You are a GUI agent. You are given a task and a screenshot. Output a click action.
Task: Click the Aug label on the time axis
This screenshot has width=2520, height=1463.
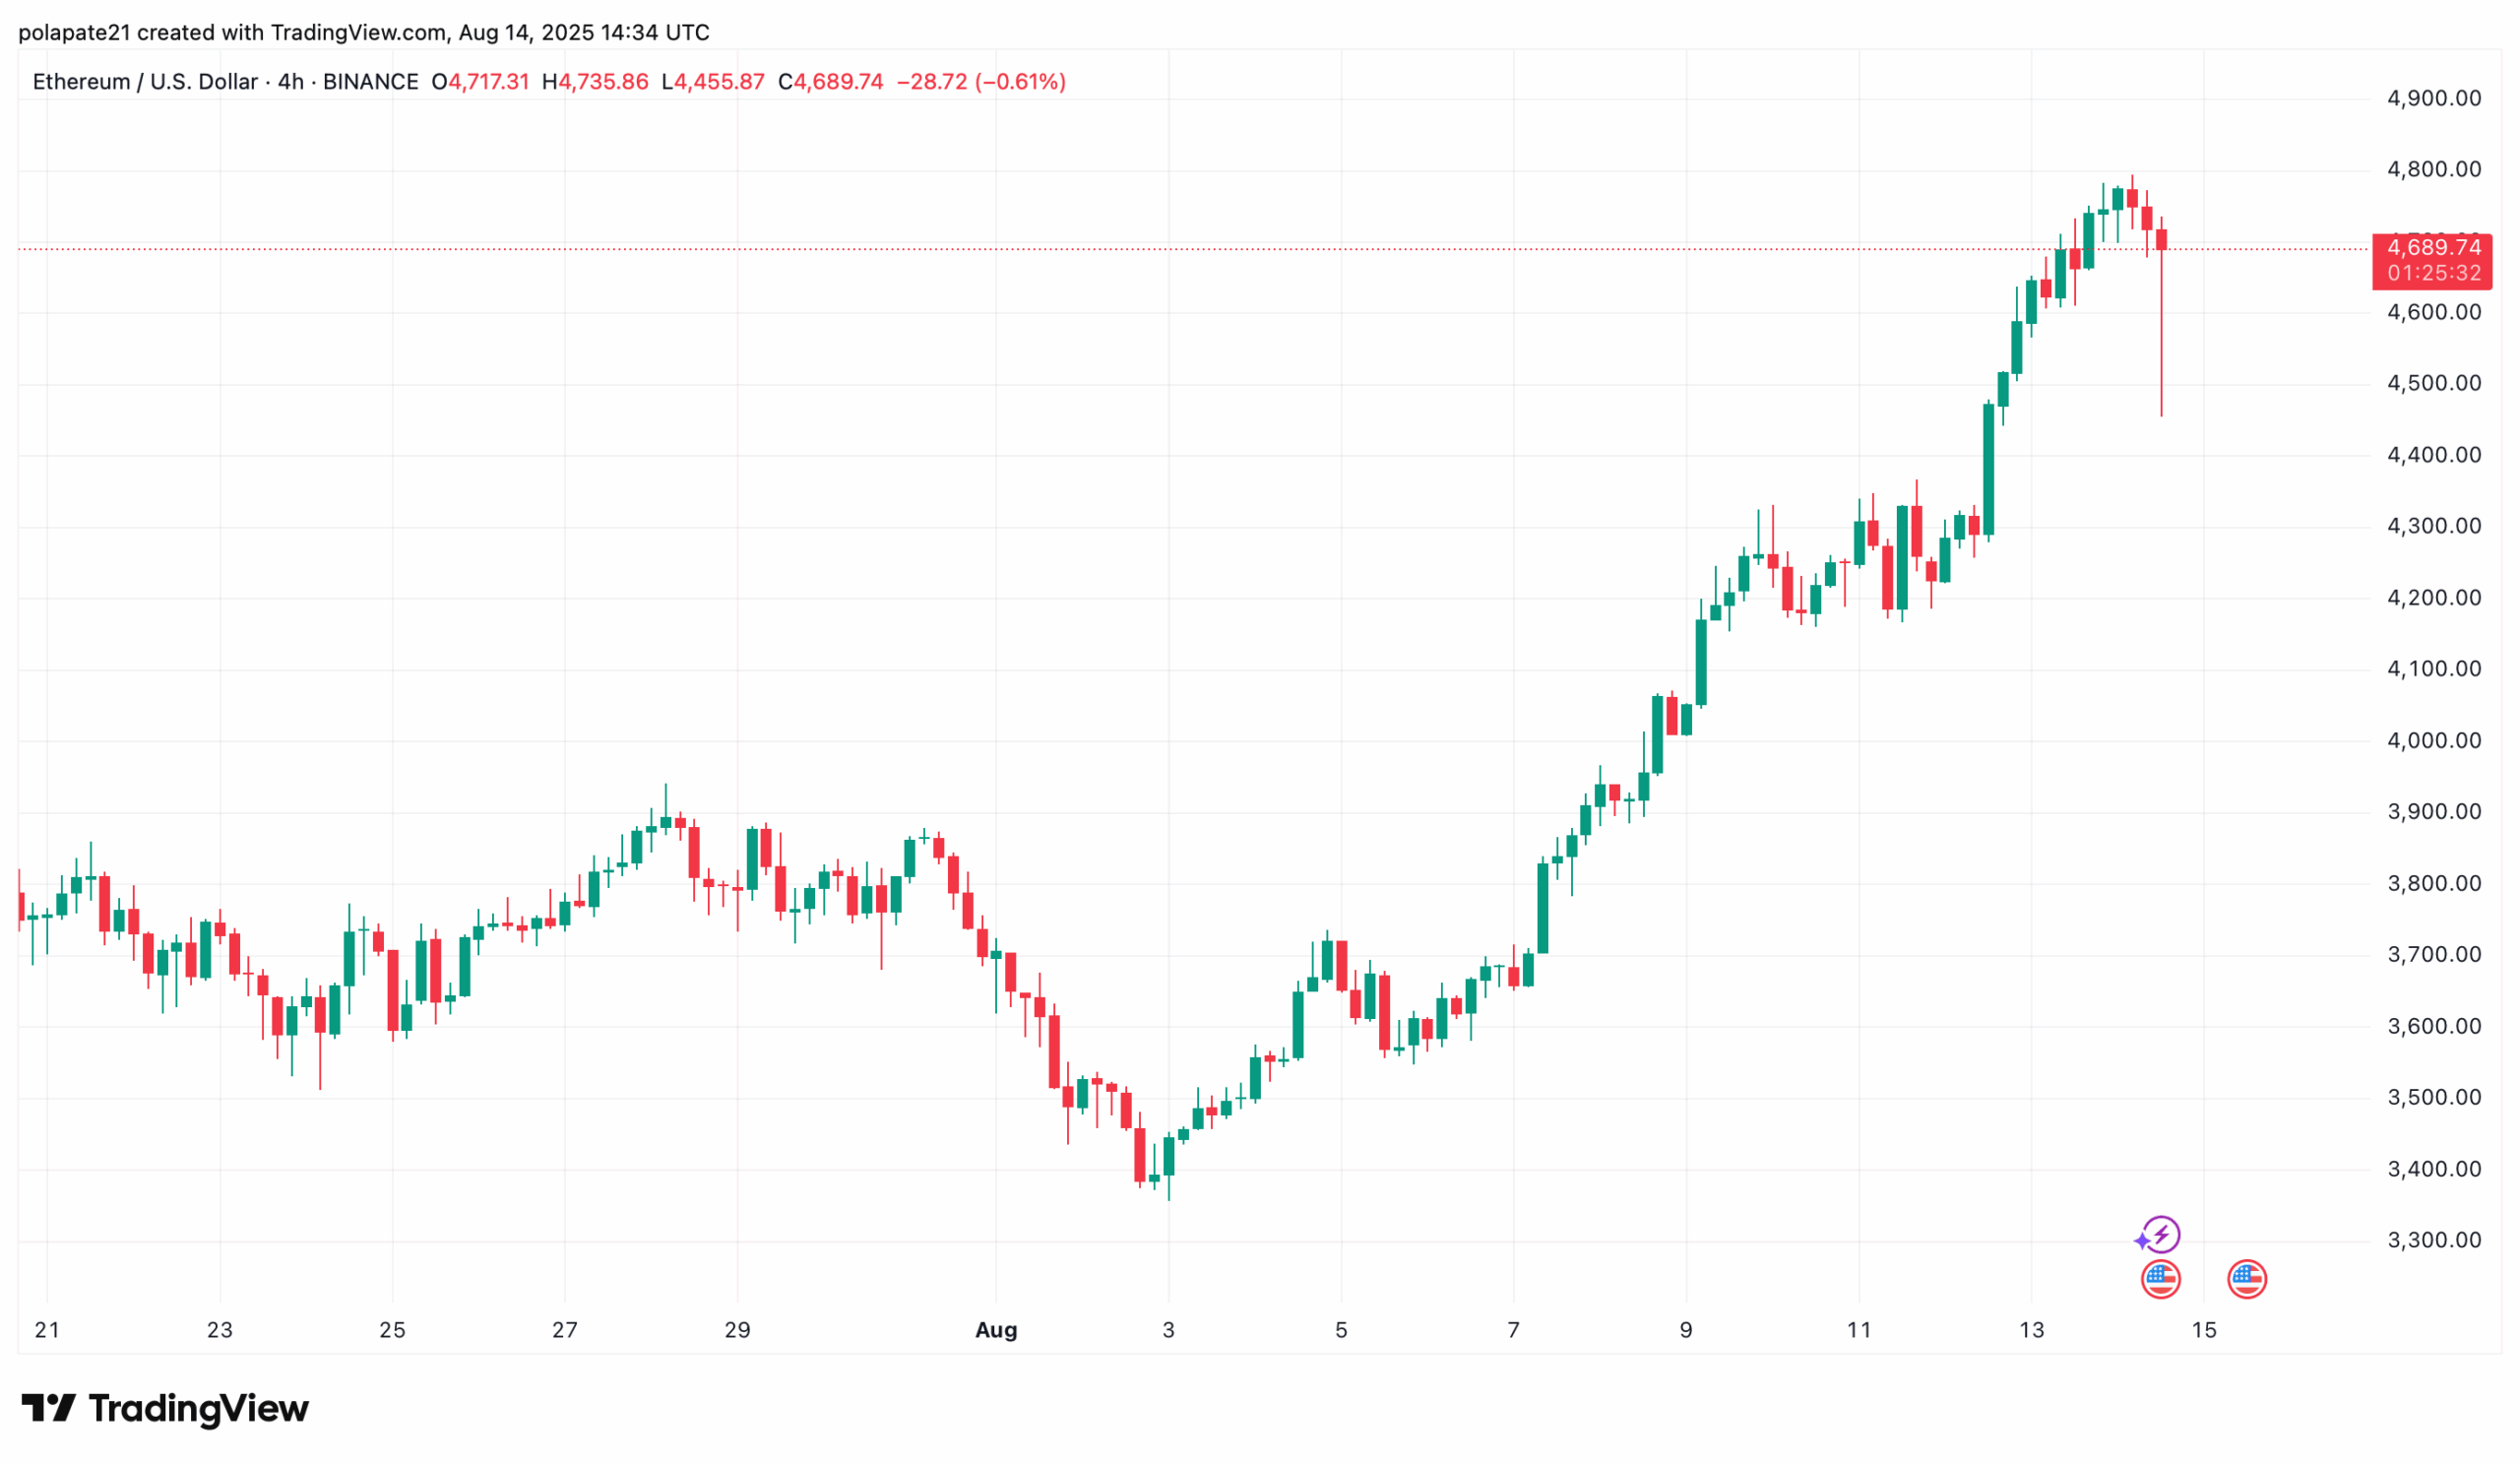(x=996, y=1331)
